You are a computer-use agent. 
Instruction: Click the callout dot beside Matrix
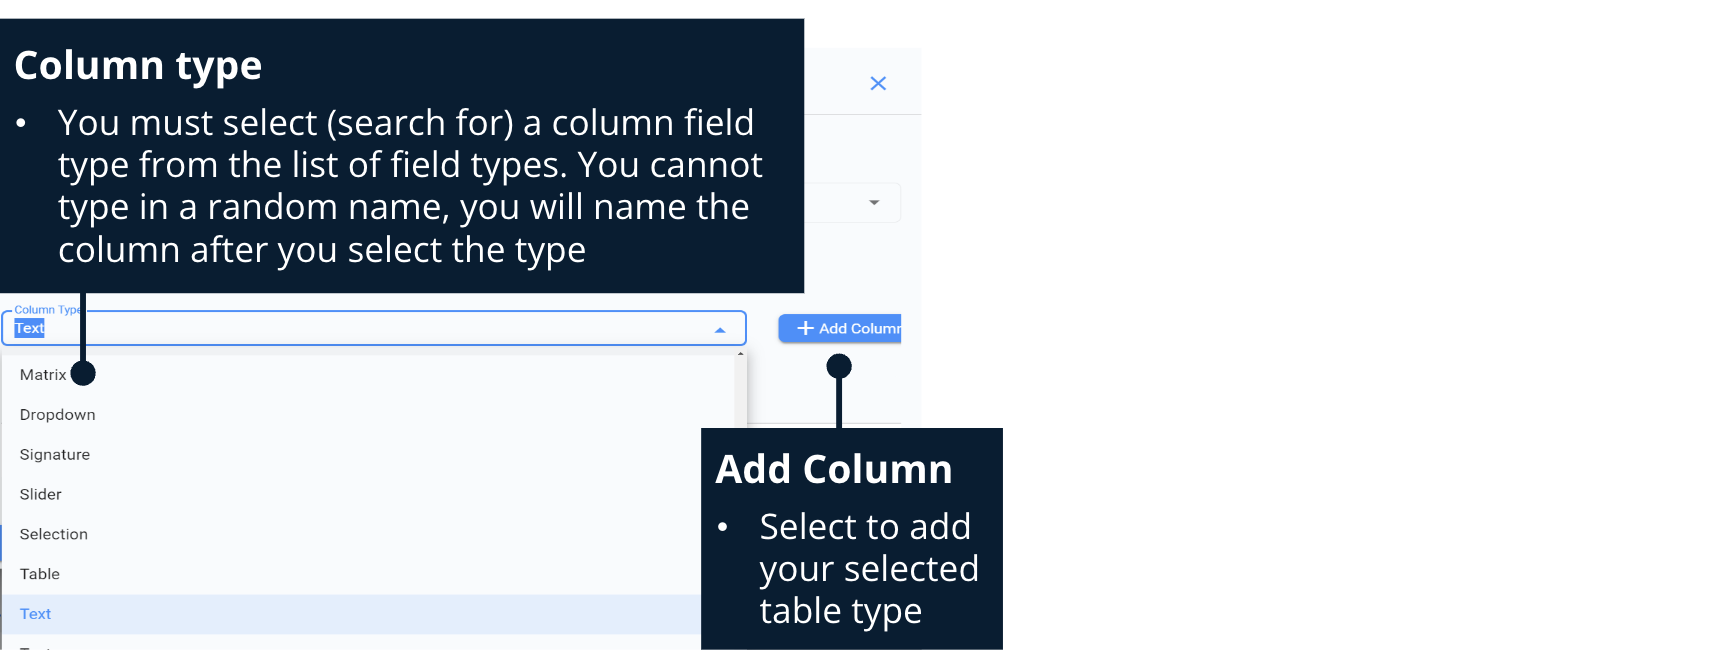(84, 373)
